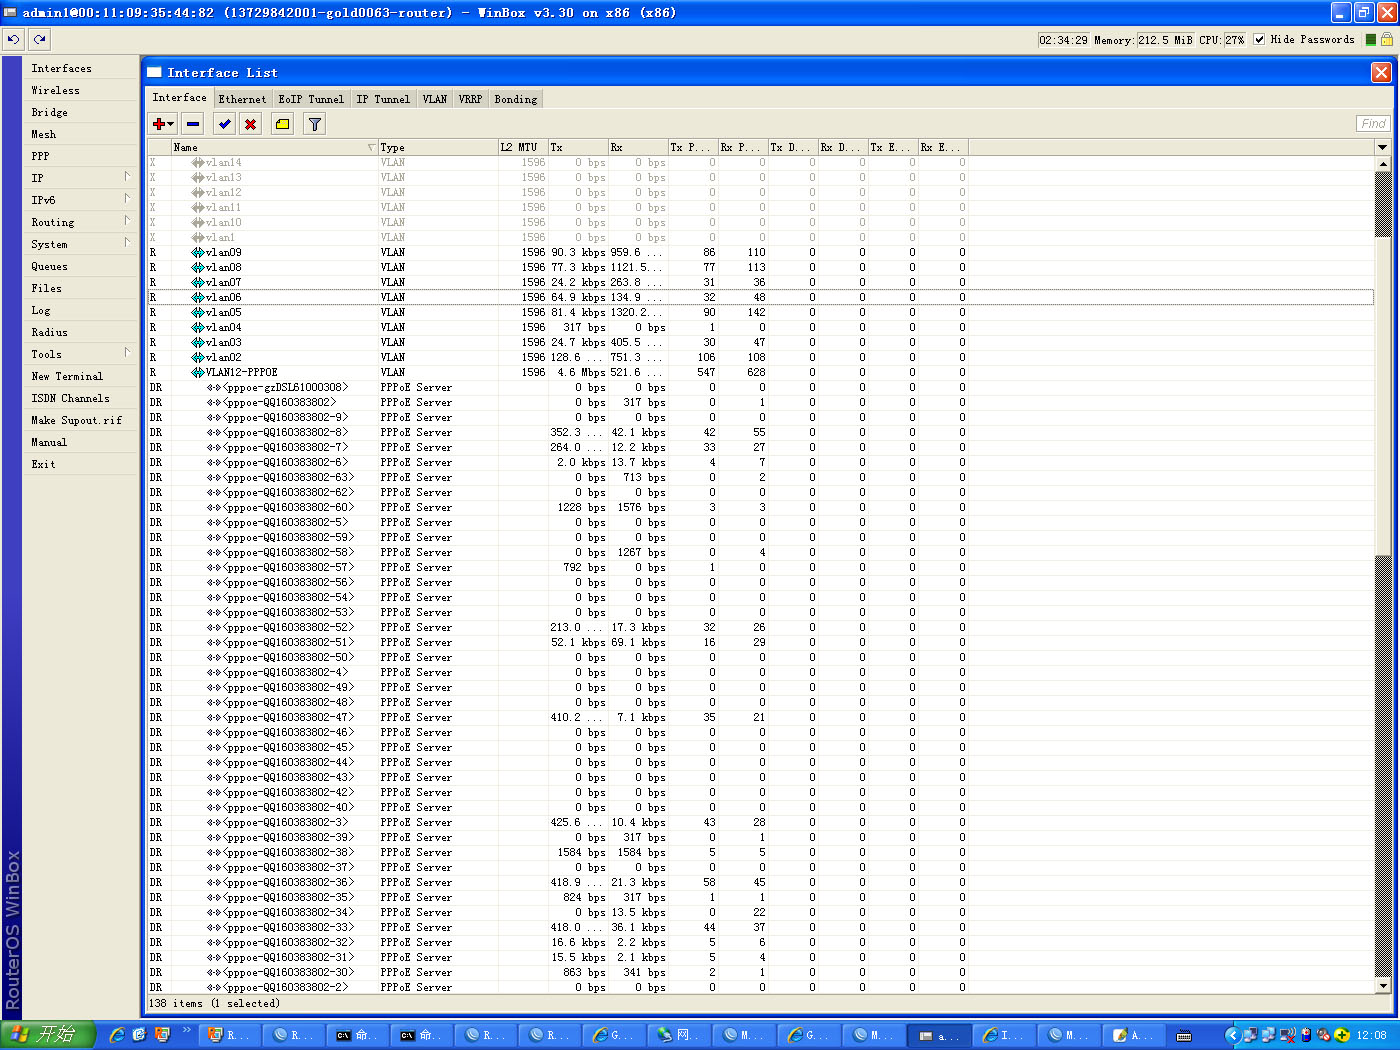Viewport: 1400px width, 1050px height.
Task: Click the blue minus Remove button
Action: 193,124
